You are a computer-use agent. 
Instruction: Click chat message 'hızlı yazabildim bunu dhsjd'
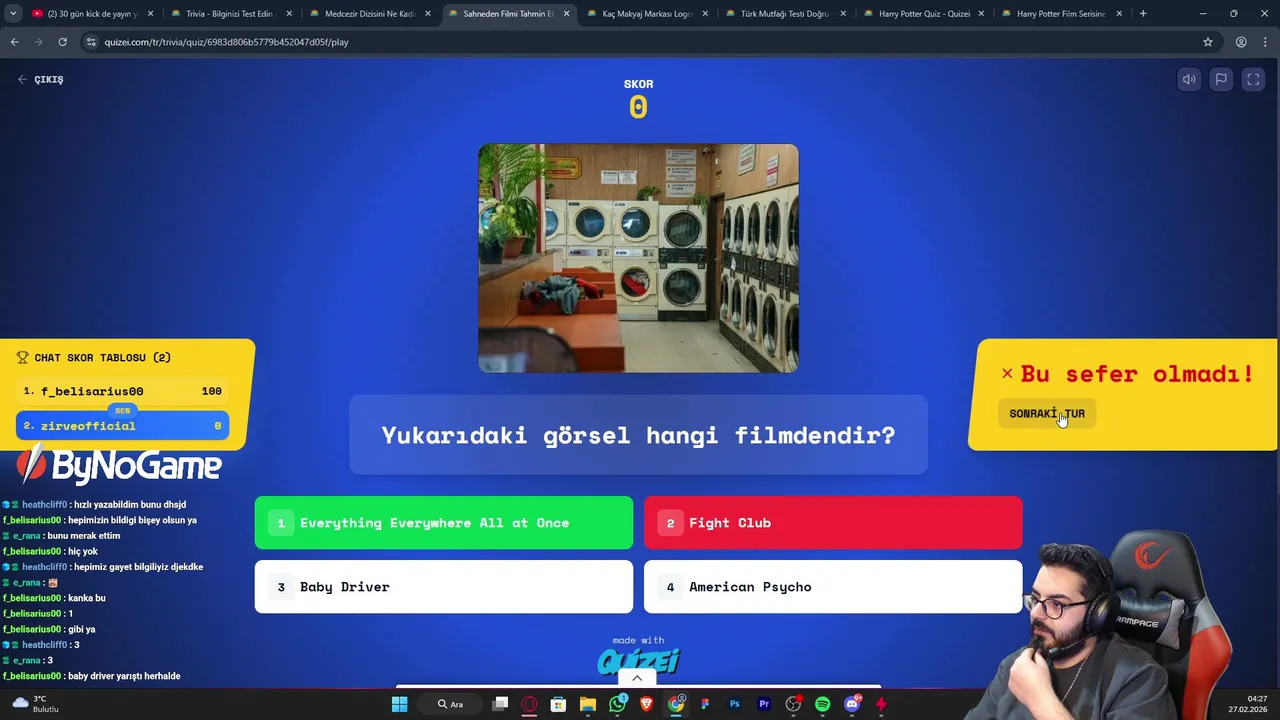point(129,505)
